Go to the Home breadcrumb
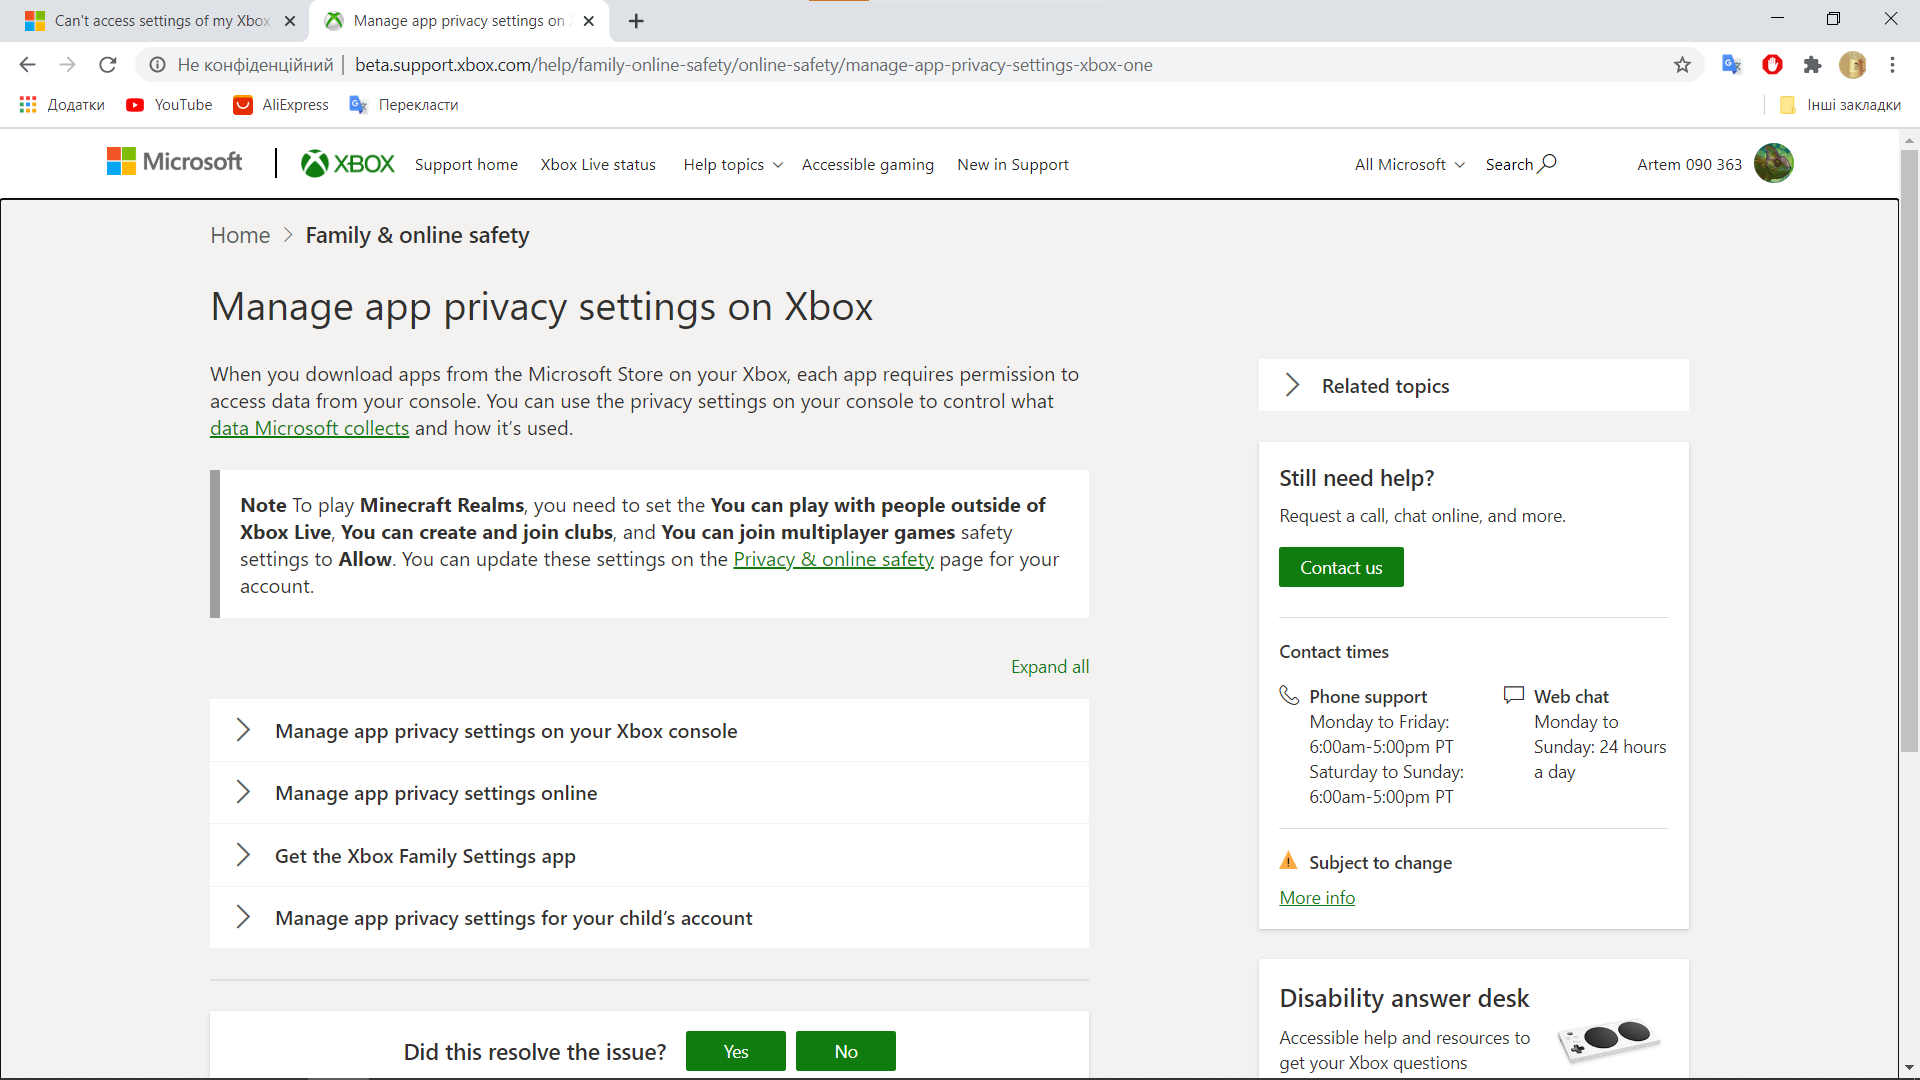Viewport: 1920px width, 1080px height. click(240, 235)
